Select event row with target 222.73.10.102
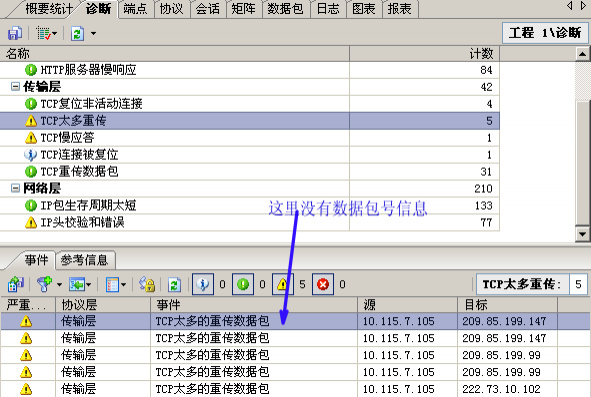The image size is (591, 397). (296, 389)
